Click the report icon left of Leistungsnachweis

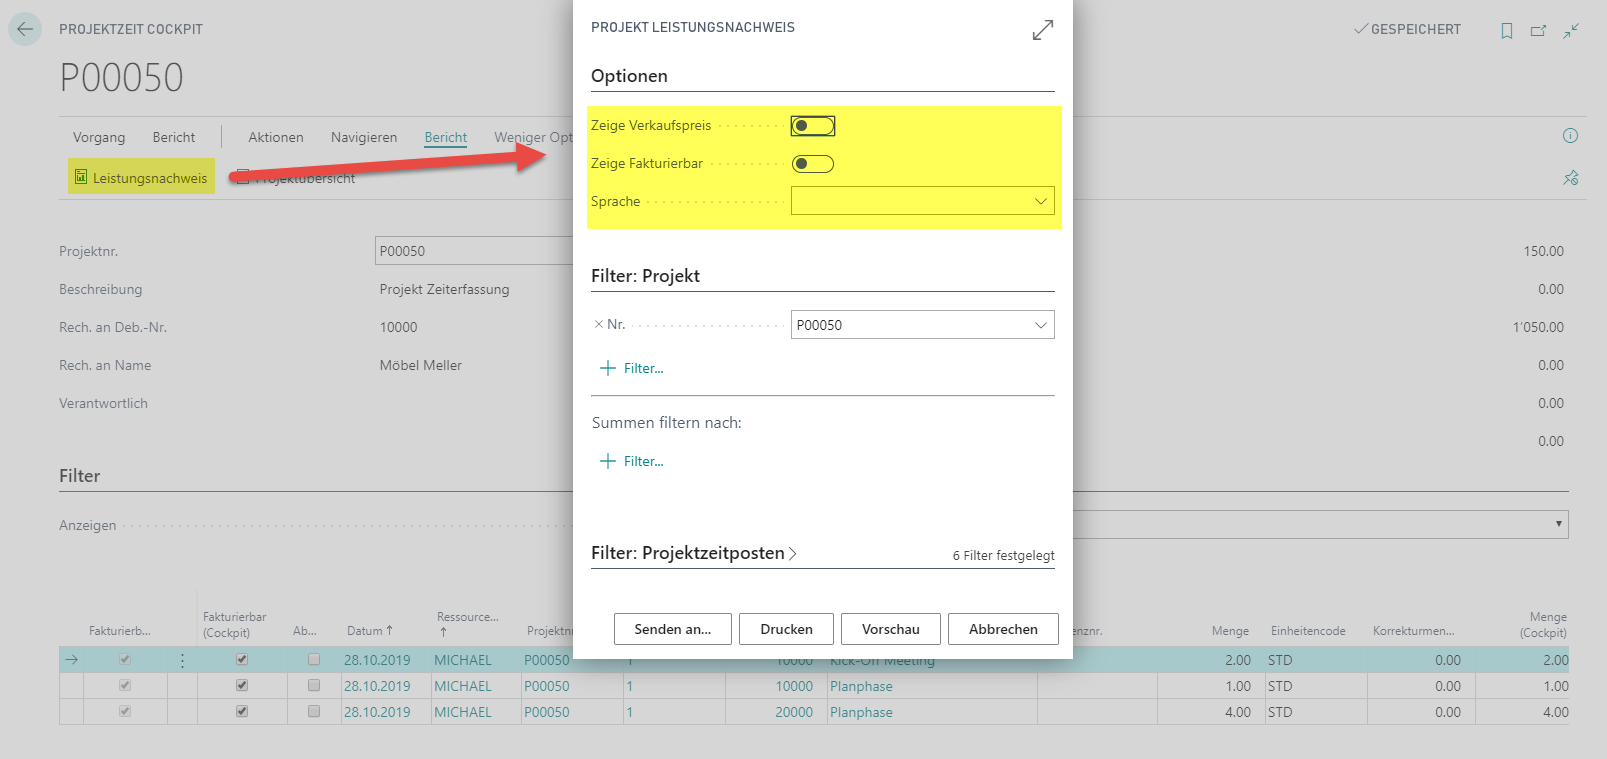81,177
